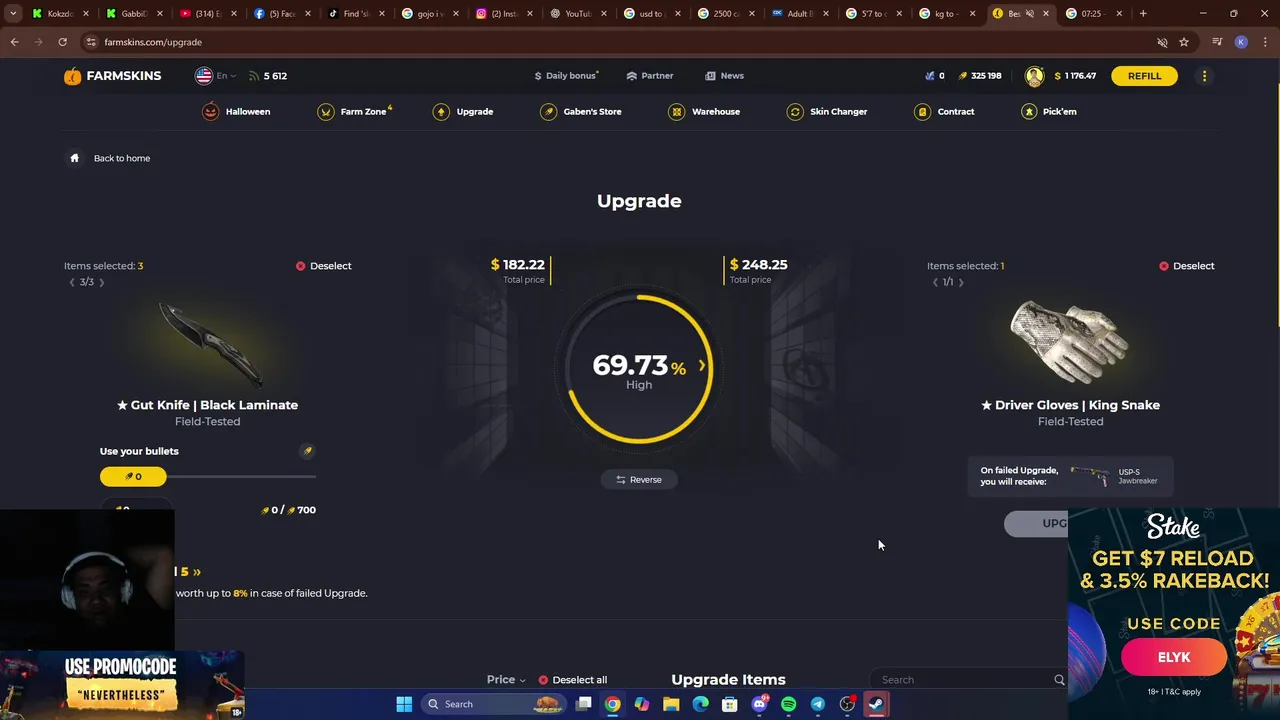Click the ELYK promo button in Stake ad
1280x720 pixels.
pyautogui.click(x=1174, y=657)
